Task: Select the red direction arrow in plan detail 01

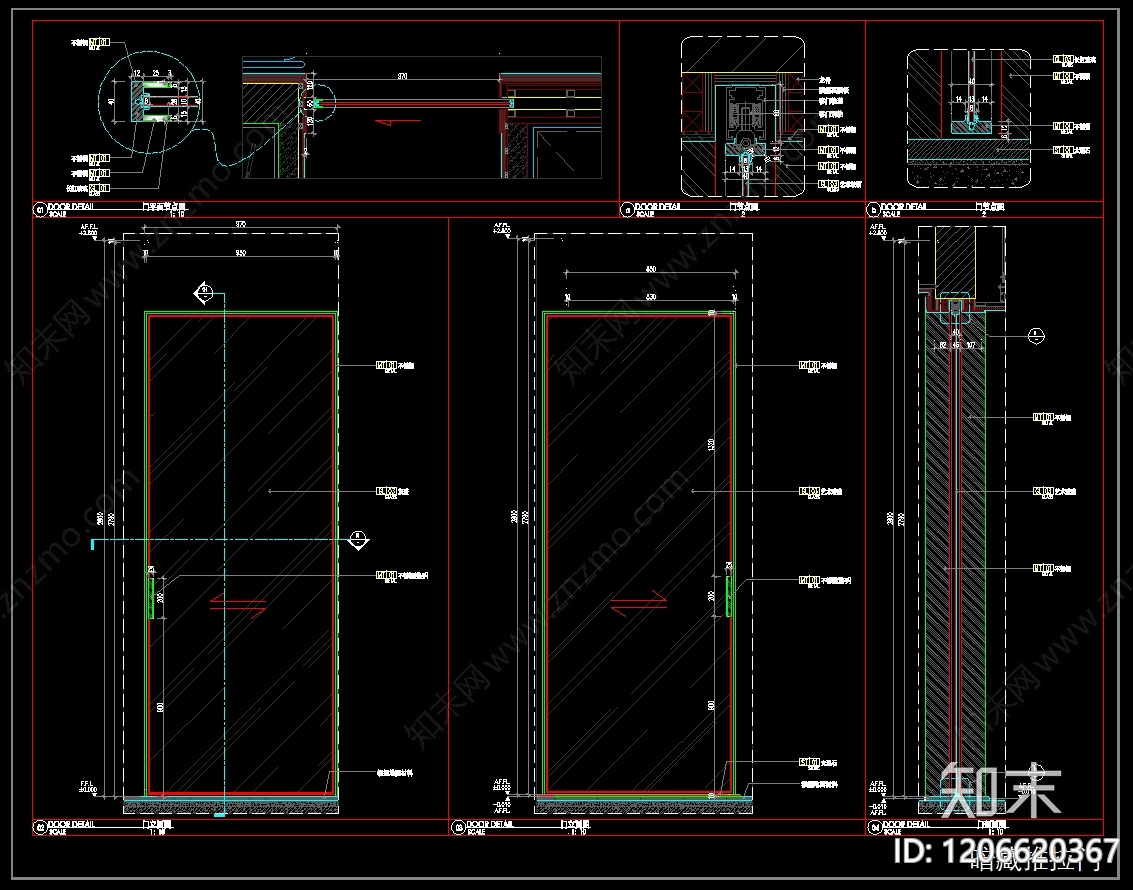Action: (397, 122)
